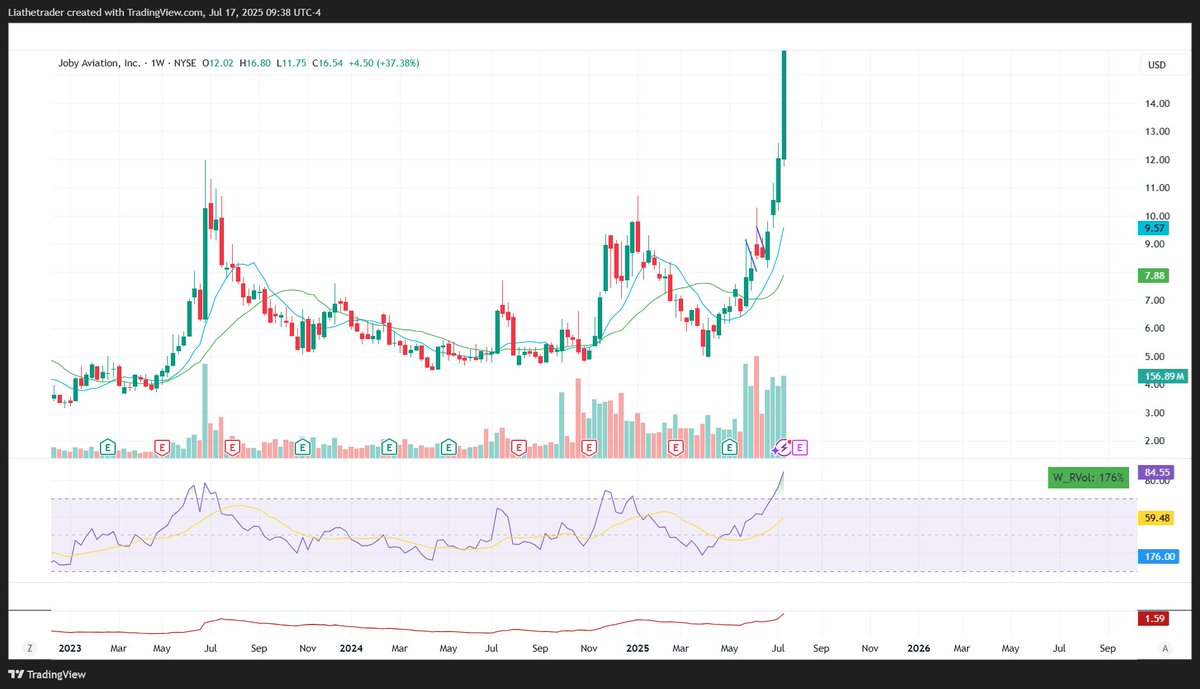The height and width of the screenshot is (689, 1200).
Task: Click the last green volume bar
Action: click(x=785, y=417)
